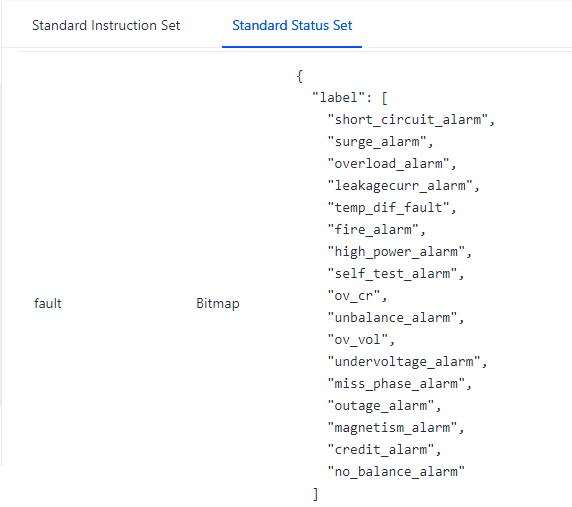Select "undervoltage_alarm" entry
Viewport: 572px width, 507px height.
pos(407,361)
